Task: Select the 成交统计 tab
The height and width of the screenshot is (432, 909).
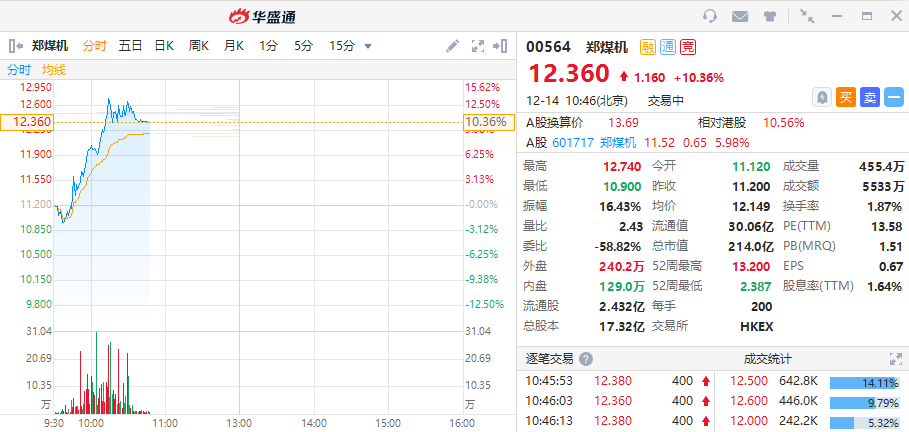Action: [768, 359]
